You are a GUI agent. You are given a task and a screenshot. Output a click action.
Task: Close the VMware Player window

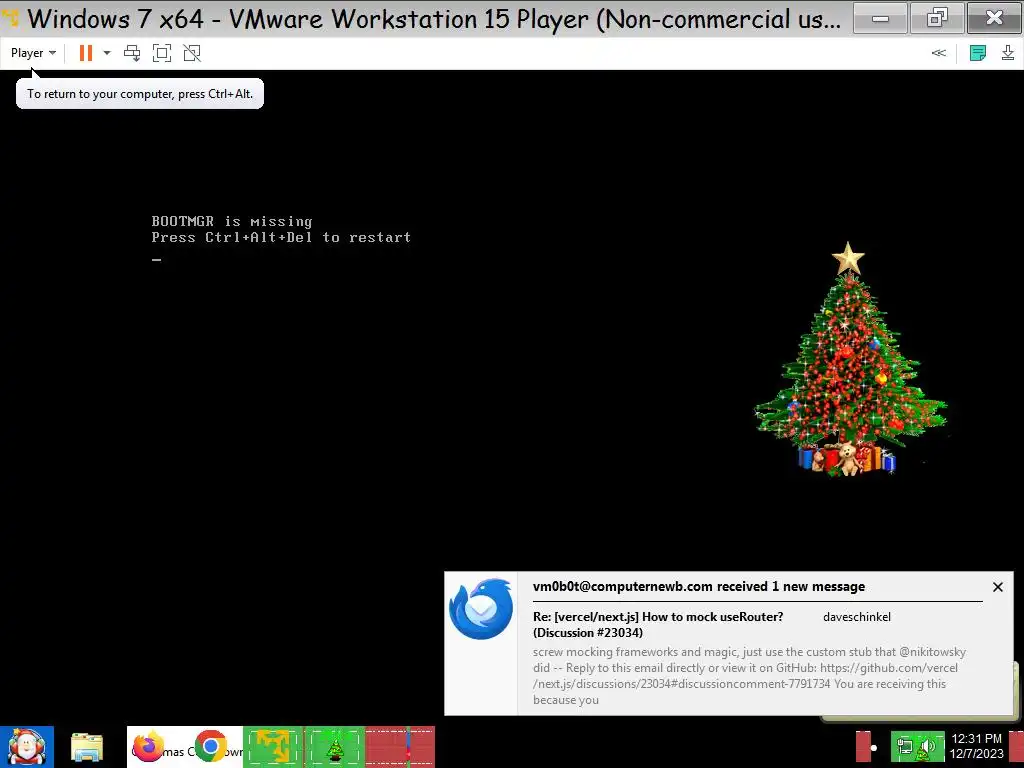pos(995,18)
